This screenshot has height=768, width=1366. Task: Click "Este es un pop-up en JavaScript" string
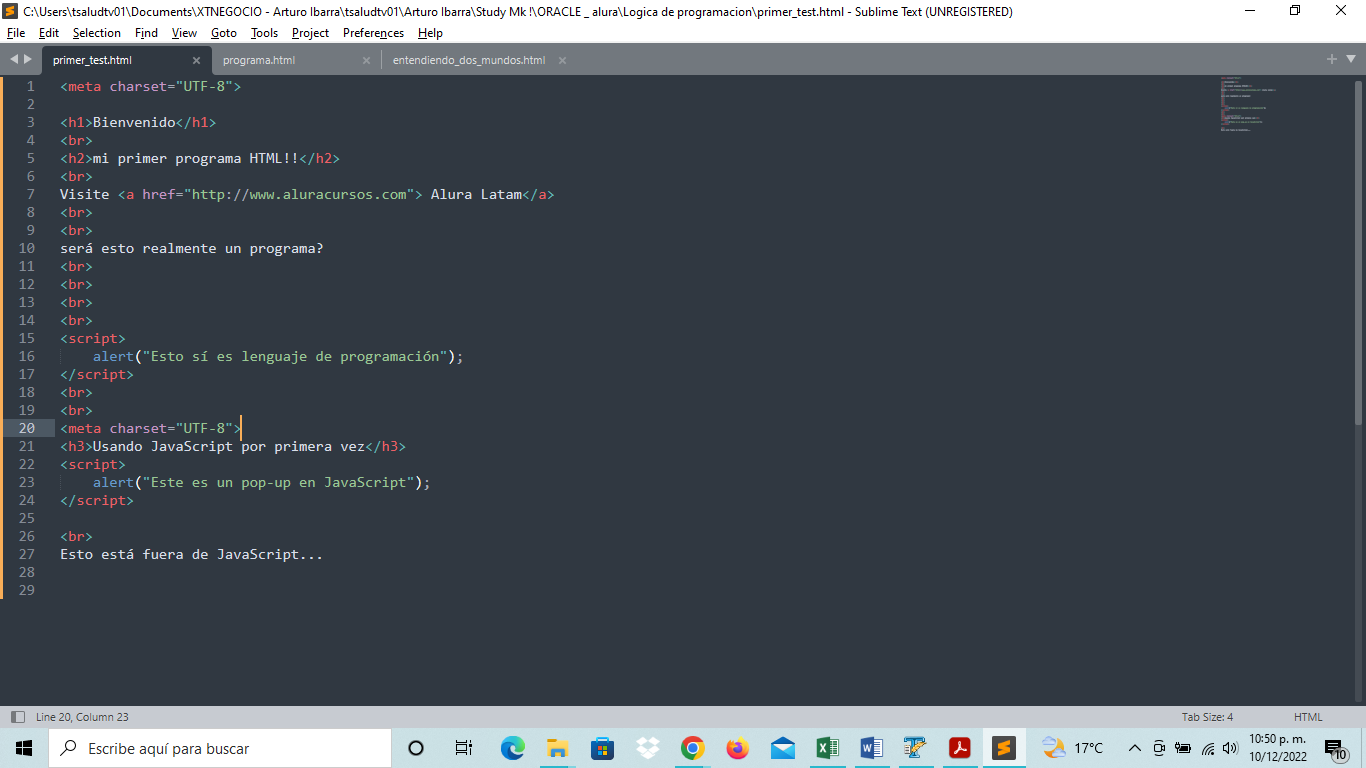279,482
